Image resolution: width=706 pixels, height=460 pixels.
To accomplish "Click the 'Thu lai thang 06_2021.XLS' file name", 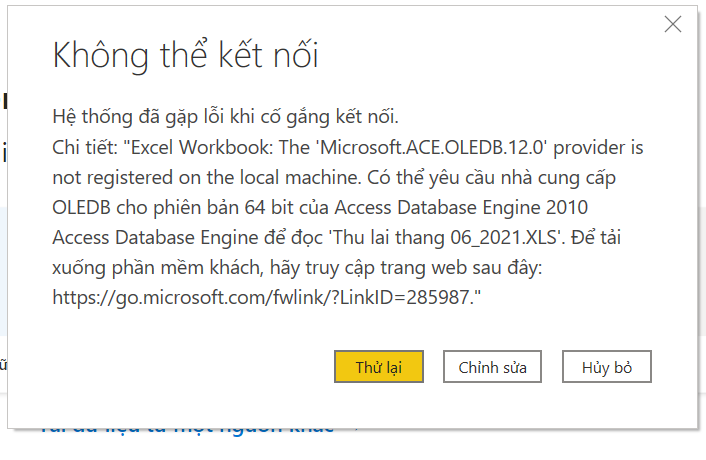I will coord(447,237).
